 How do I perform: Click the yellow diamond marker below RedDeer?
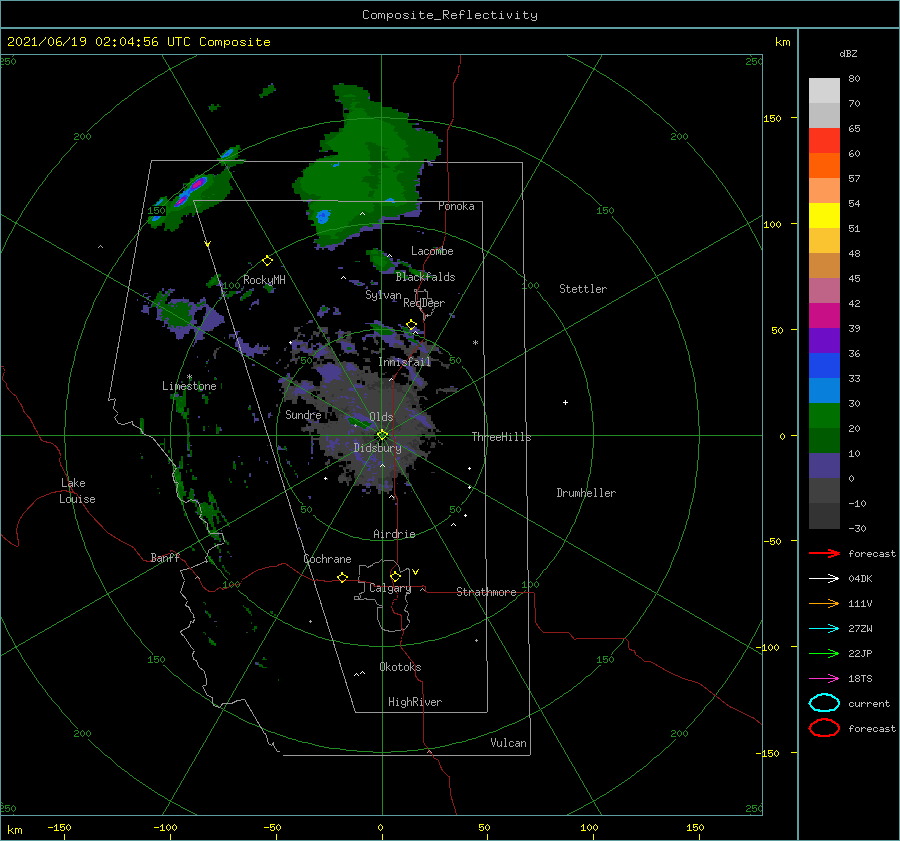[x=411, y=325]
